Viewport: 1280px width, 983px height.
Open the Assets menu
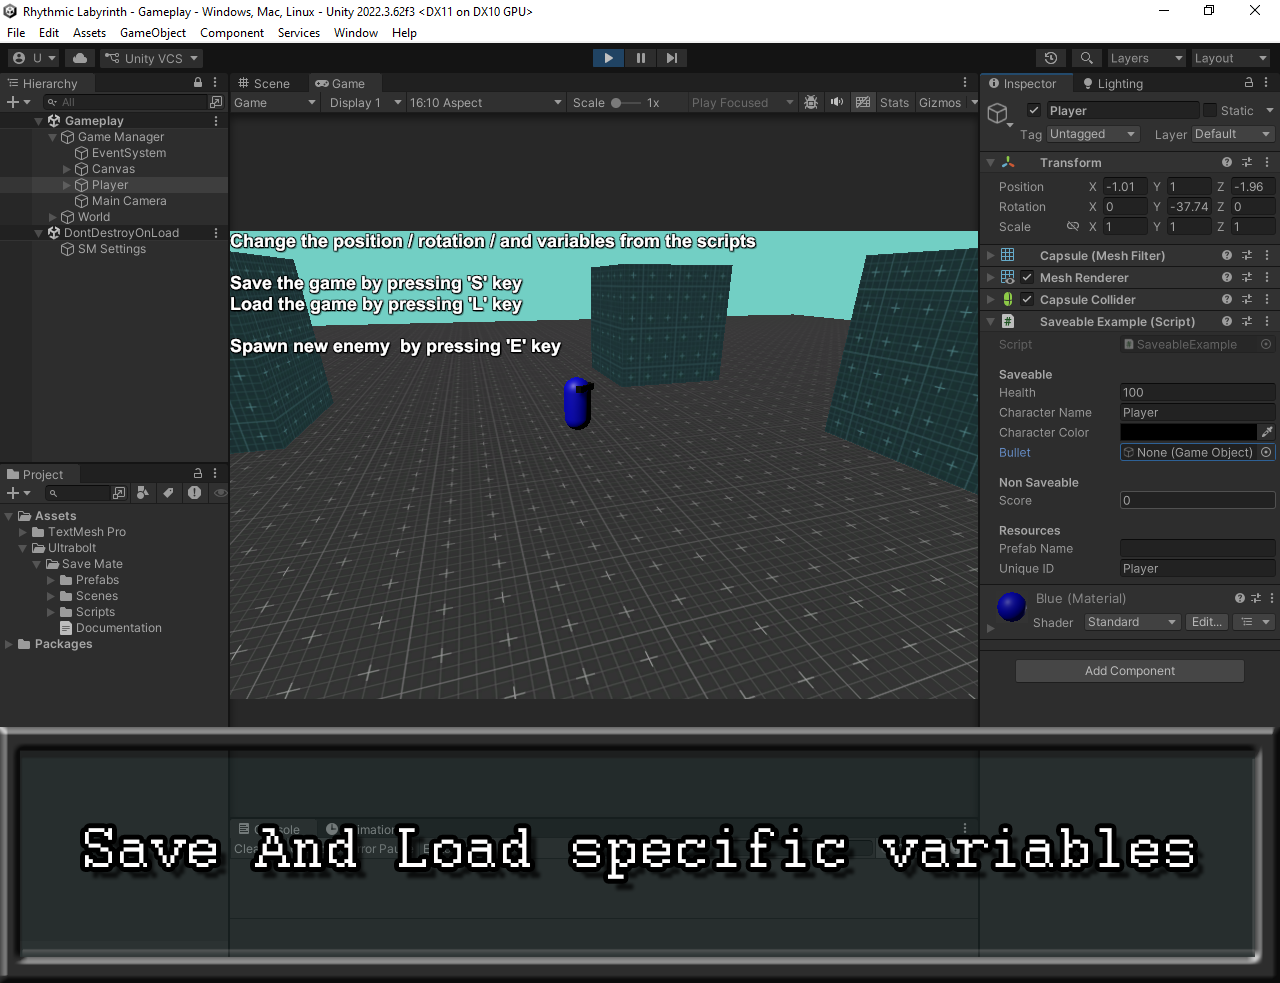pos(89,33)
